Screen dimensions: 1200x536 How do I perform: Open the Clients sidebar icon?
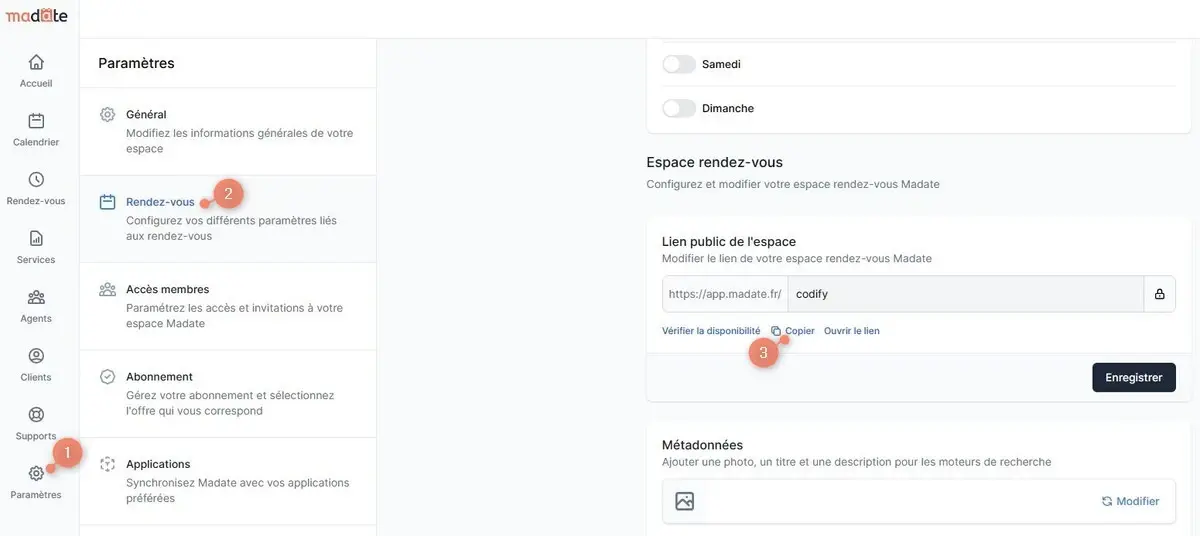point(36,356)
